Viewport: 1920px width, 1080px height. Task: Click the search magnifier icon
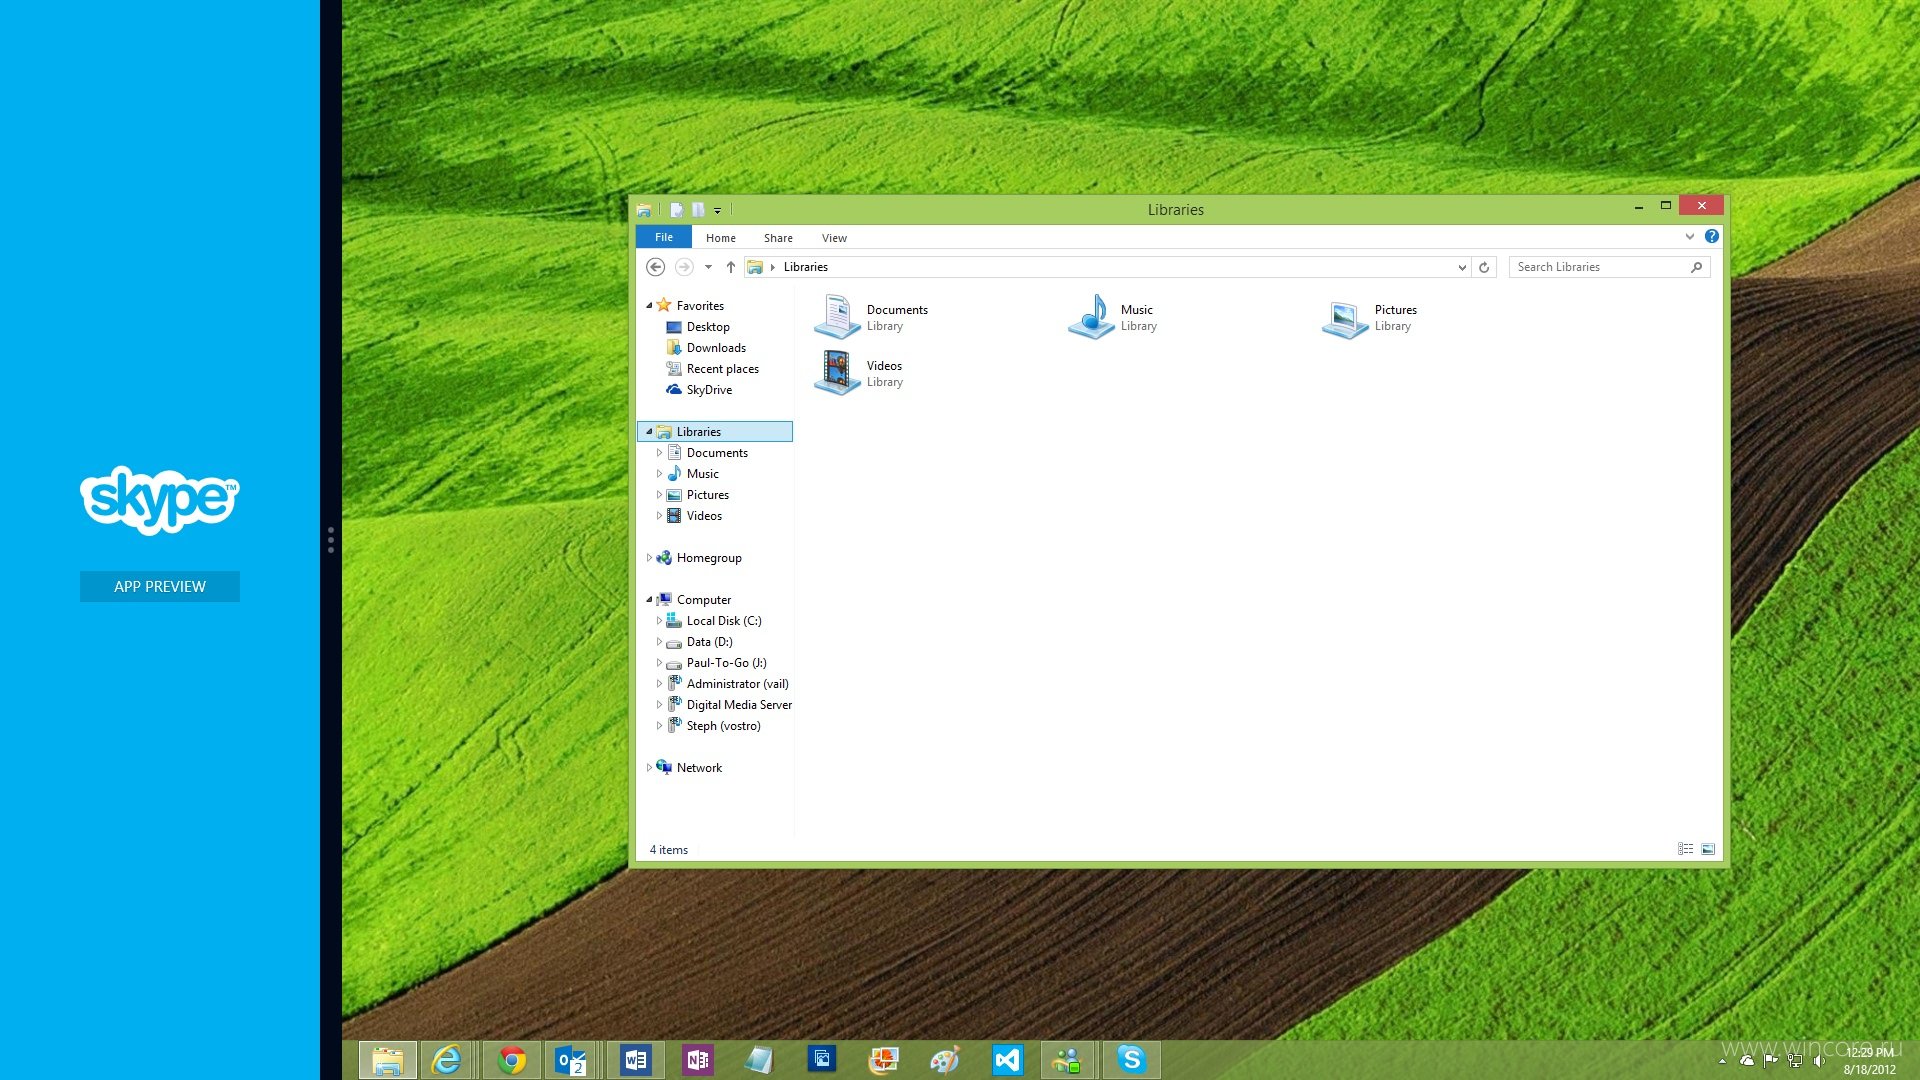tap(1697, 267)
